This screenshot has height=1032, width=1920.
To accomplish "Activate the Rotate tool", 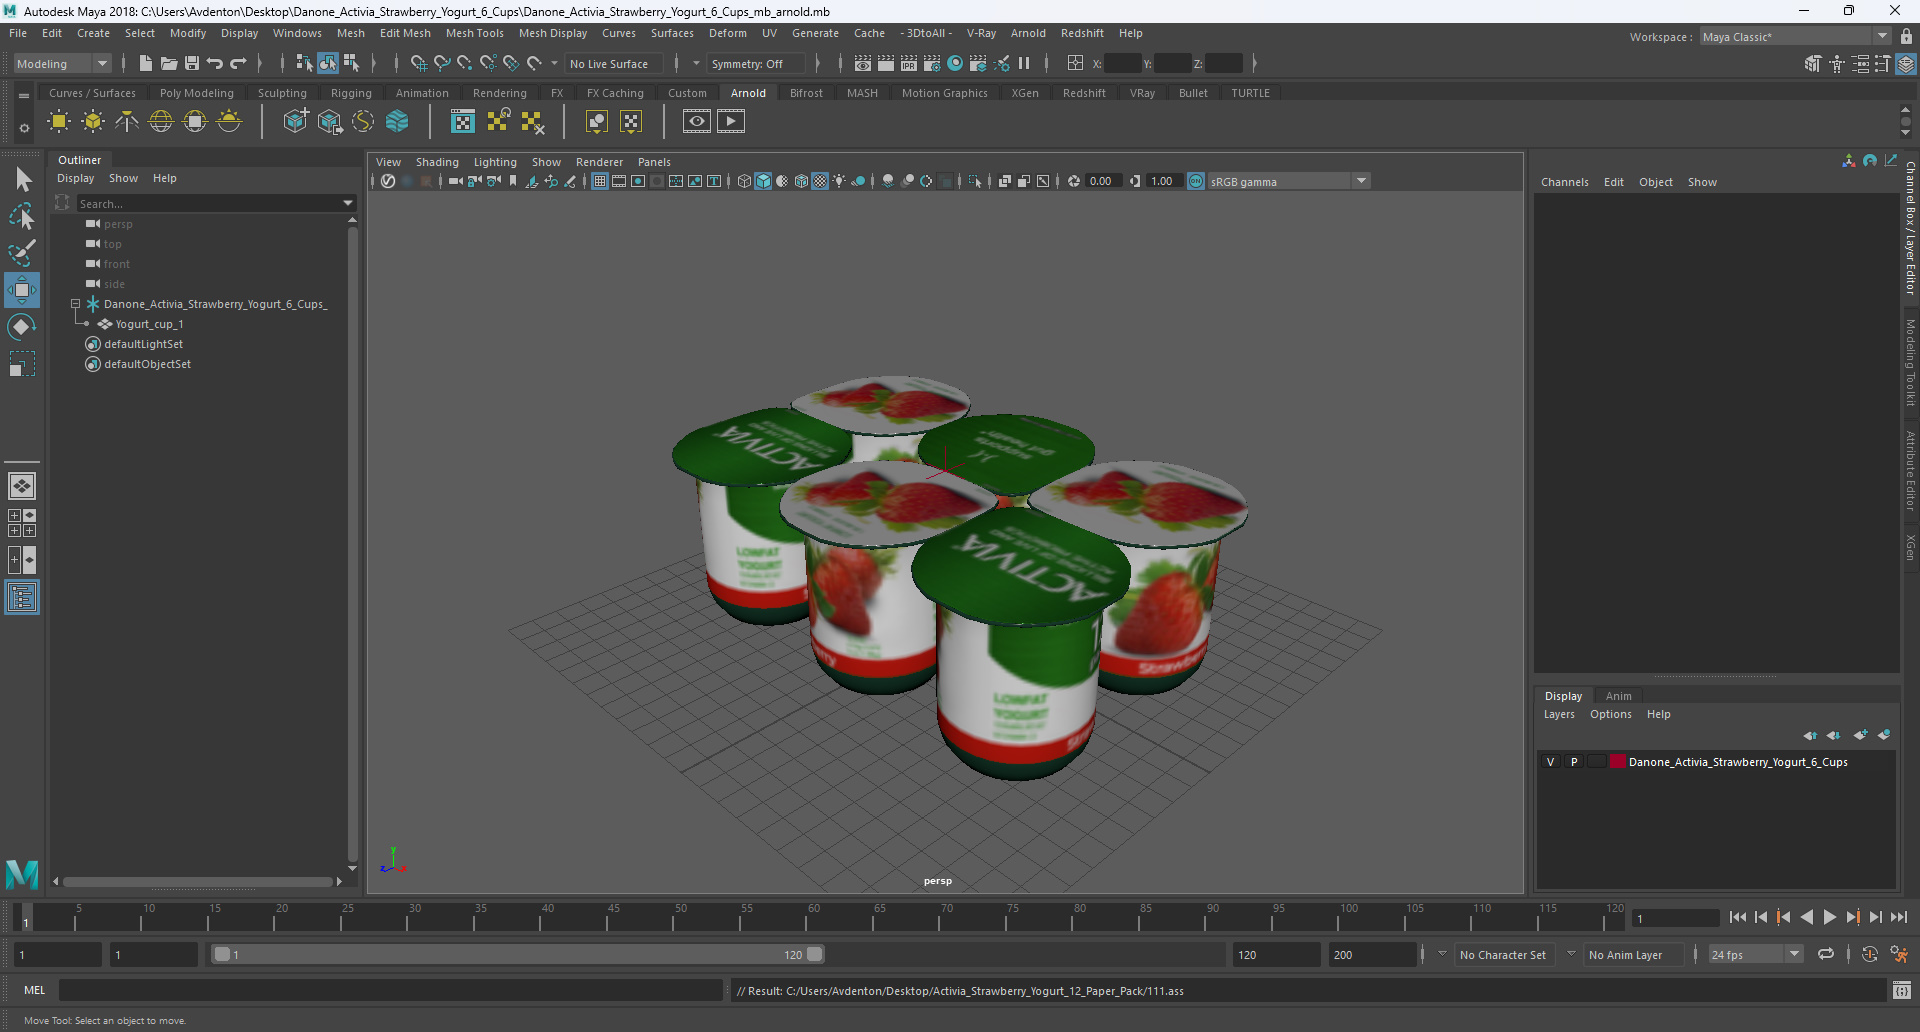I will coord(22,327).
